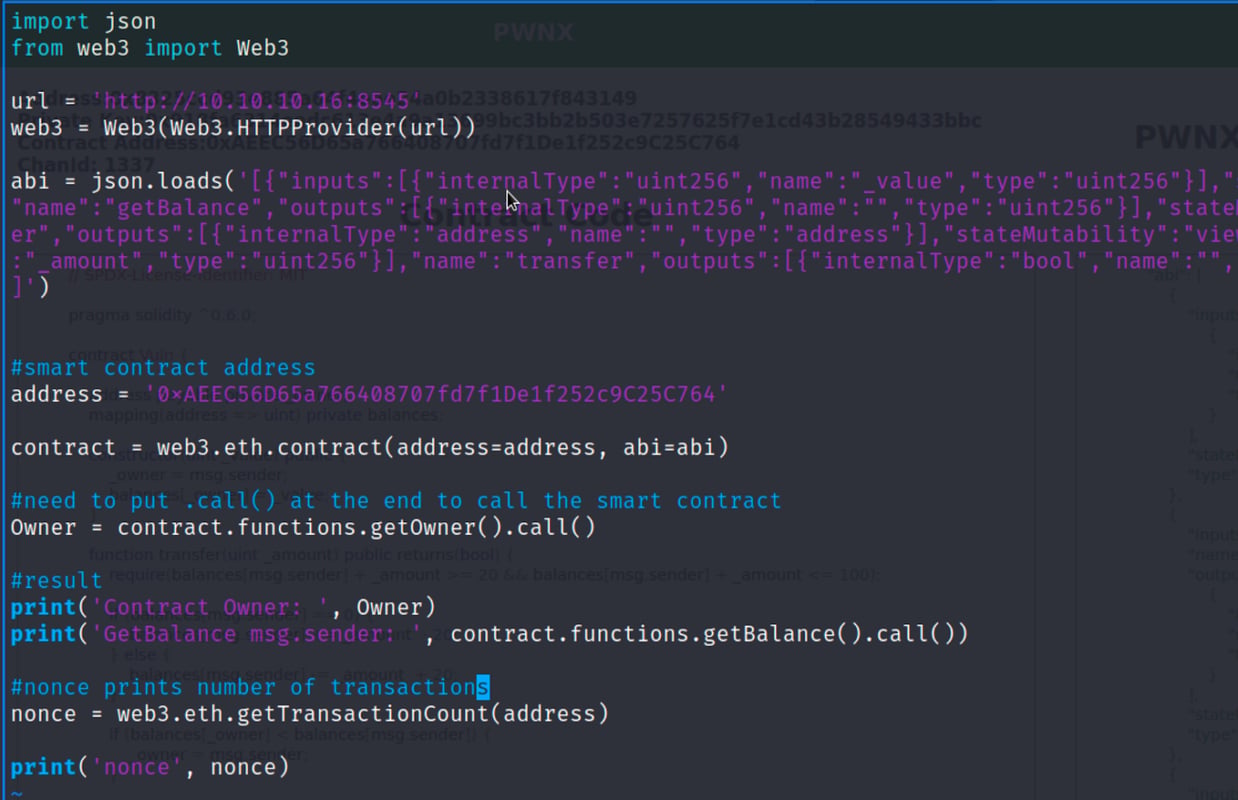Click '#nonce prints number of transactions' comment
Viewport: 1238px width, 800px height.
coord(250,687)
